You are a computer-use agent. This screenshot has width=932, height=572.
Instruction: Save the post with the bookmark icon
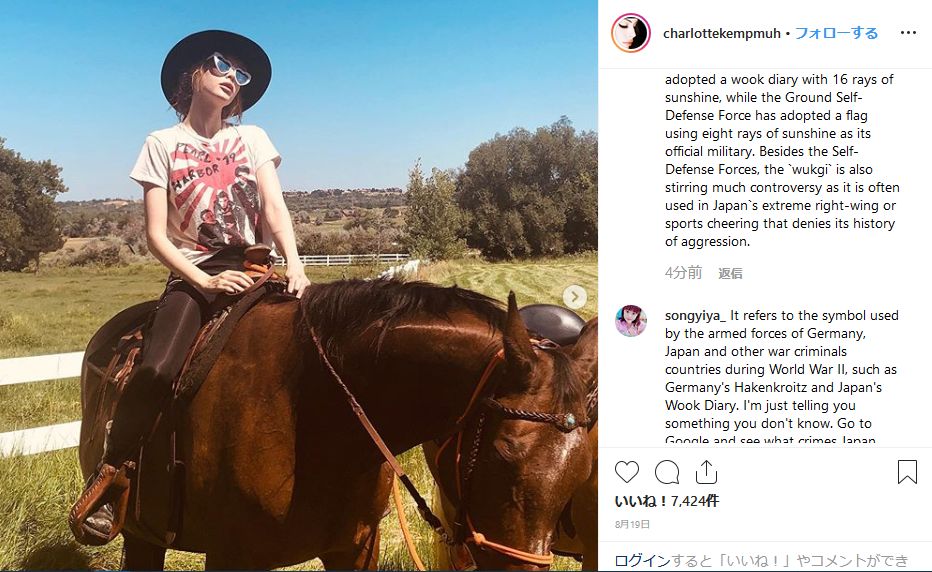click(x=907, y=472)
